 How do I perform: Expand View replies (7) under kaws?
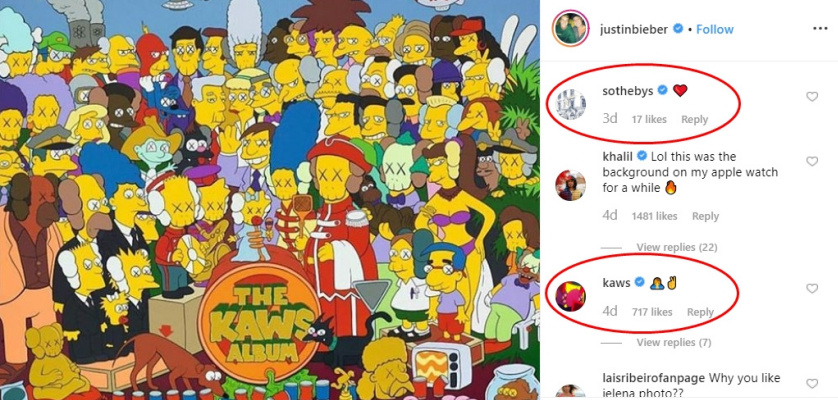click(673, 342)
